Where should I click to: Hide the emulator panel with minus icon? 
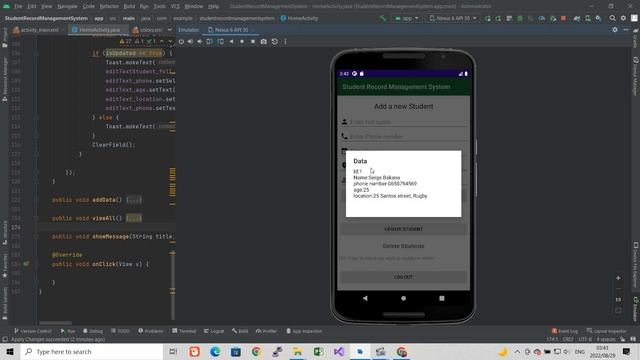pos(626,30)
